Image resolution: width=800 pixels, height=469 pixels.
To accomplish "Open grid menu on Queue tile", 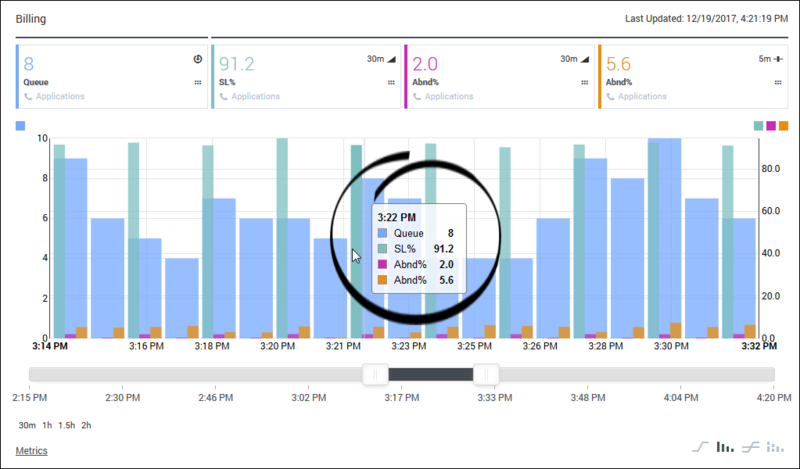I will (x=198, y=83).
